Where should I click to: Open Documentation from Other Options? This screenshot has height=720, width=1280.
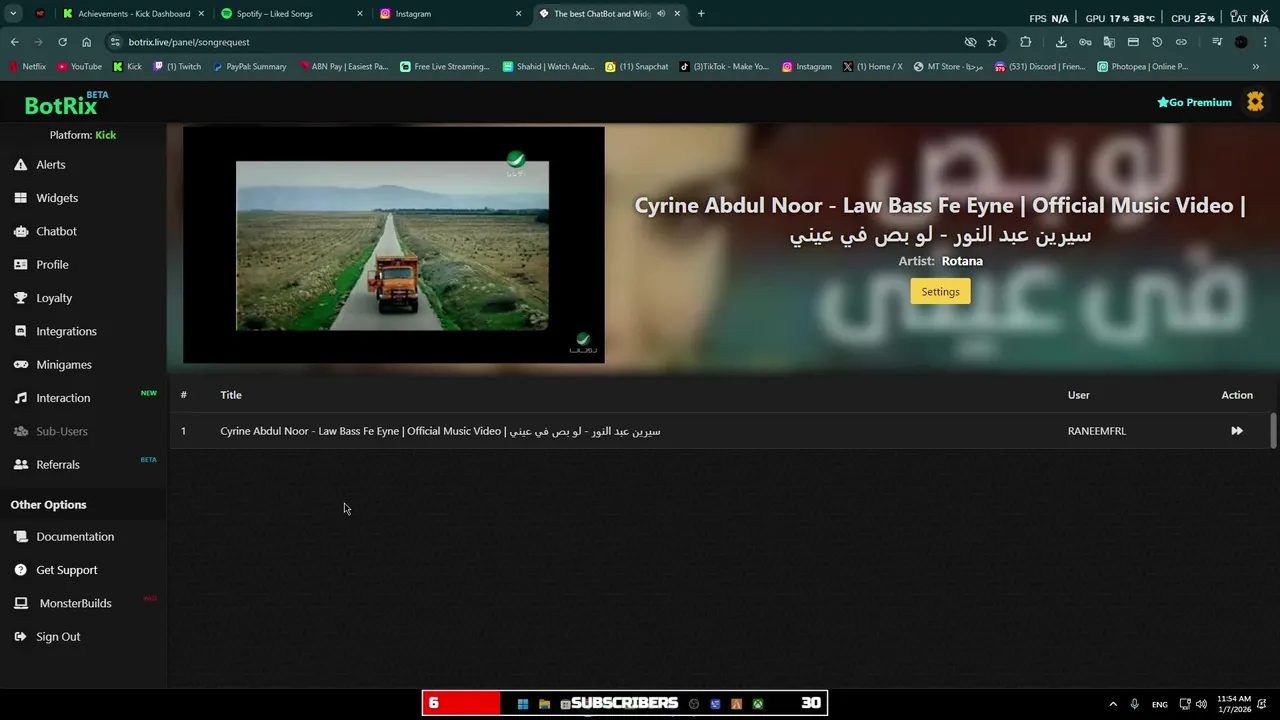(x=75, y=537)
